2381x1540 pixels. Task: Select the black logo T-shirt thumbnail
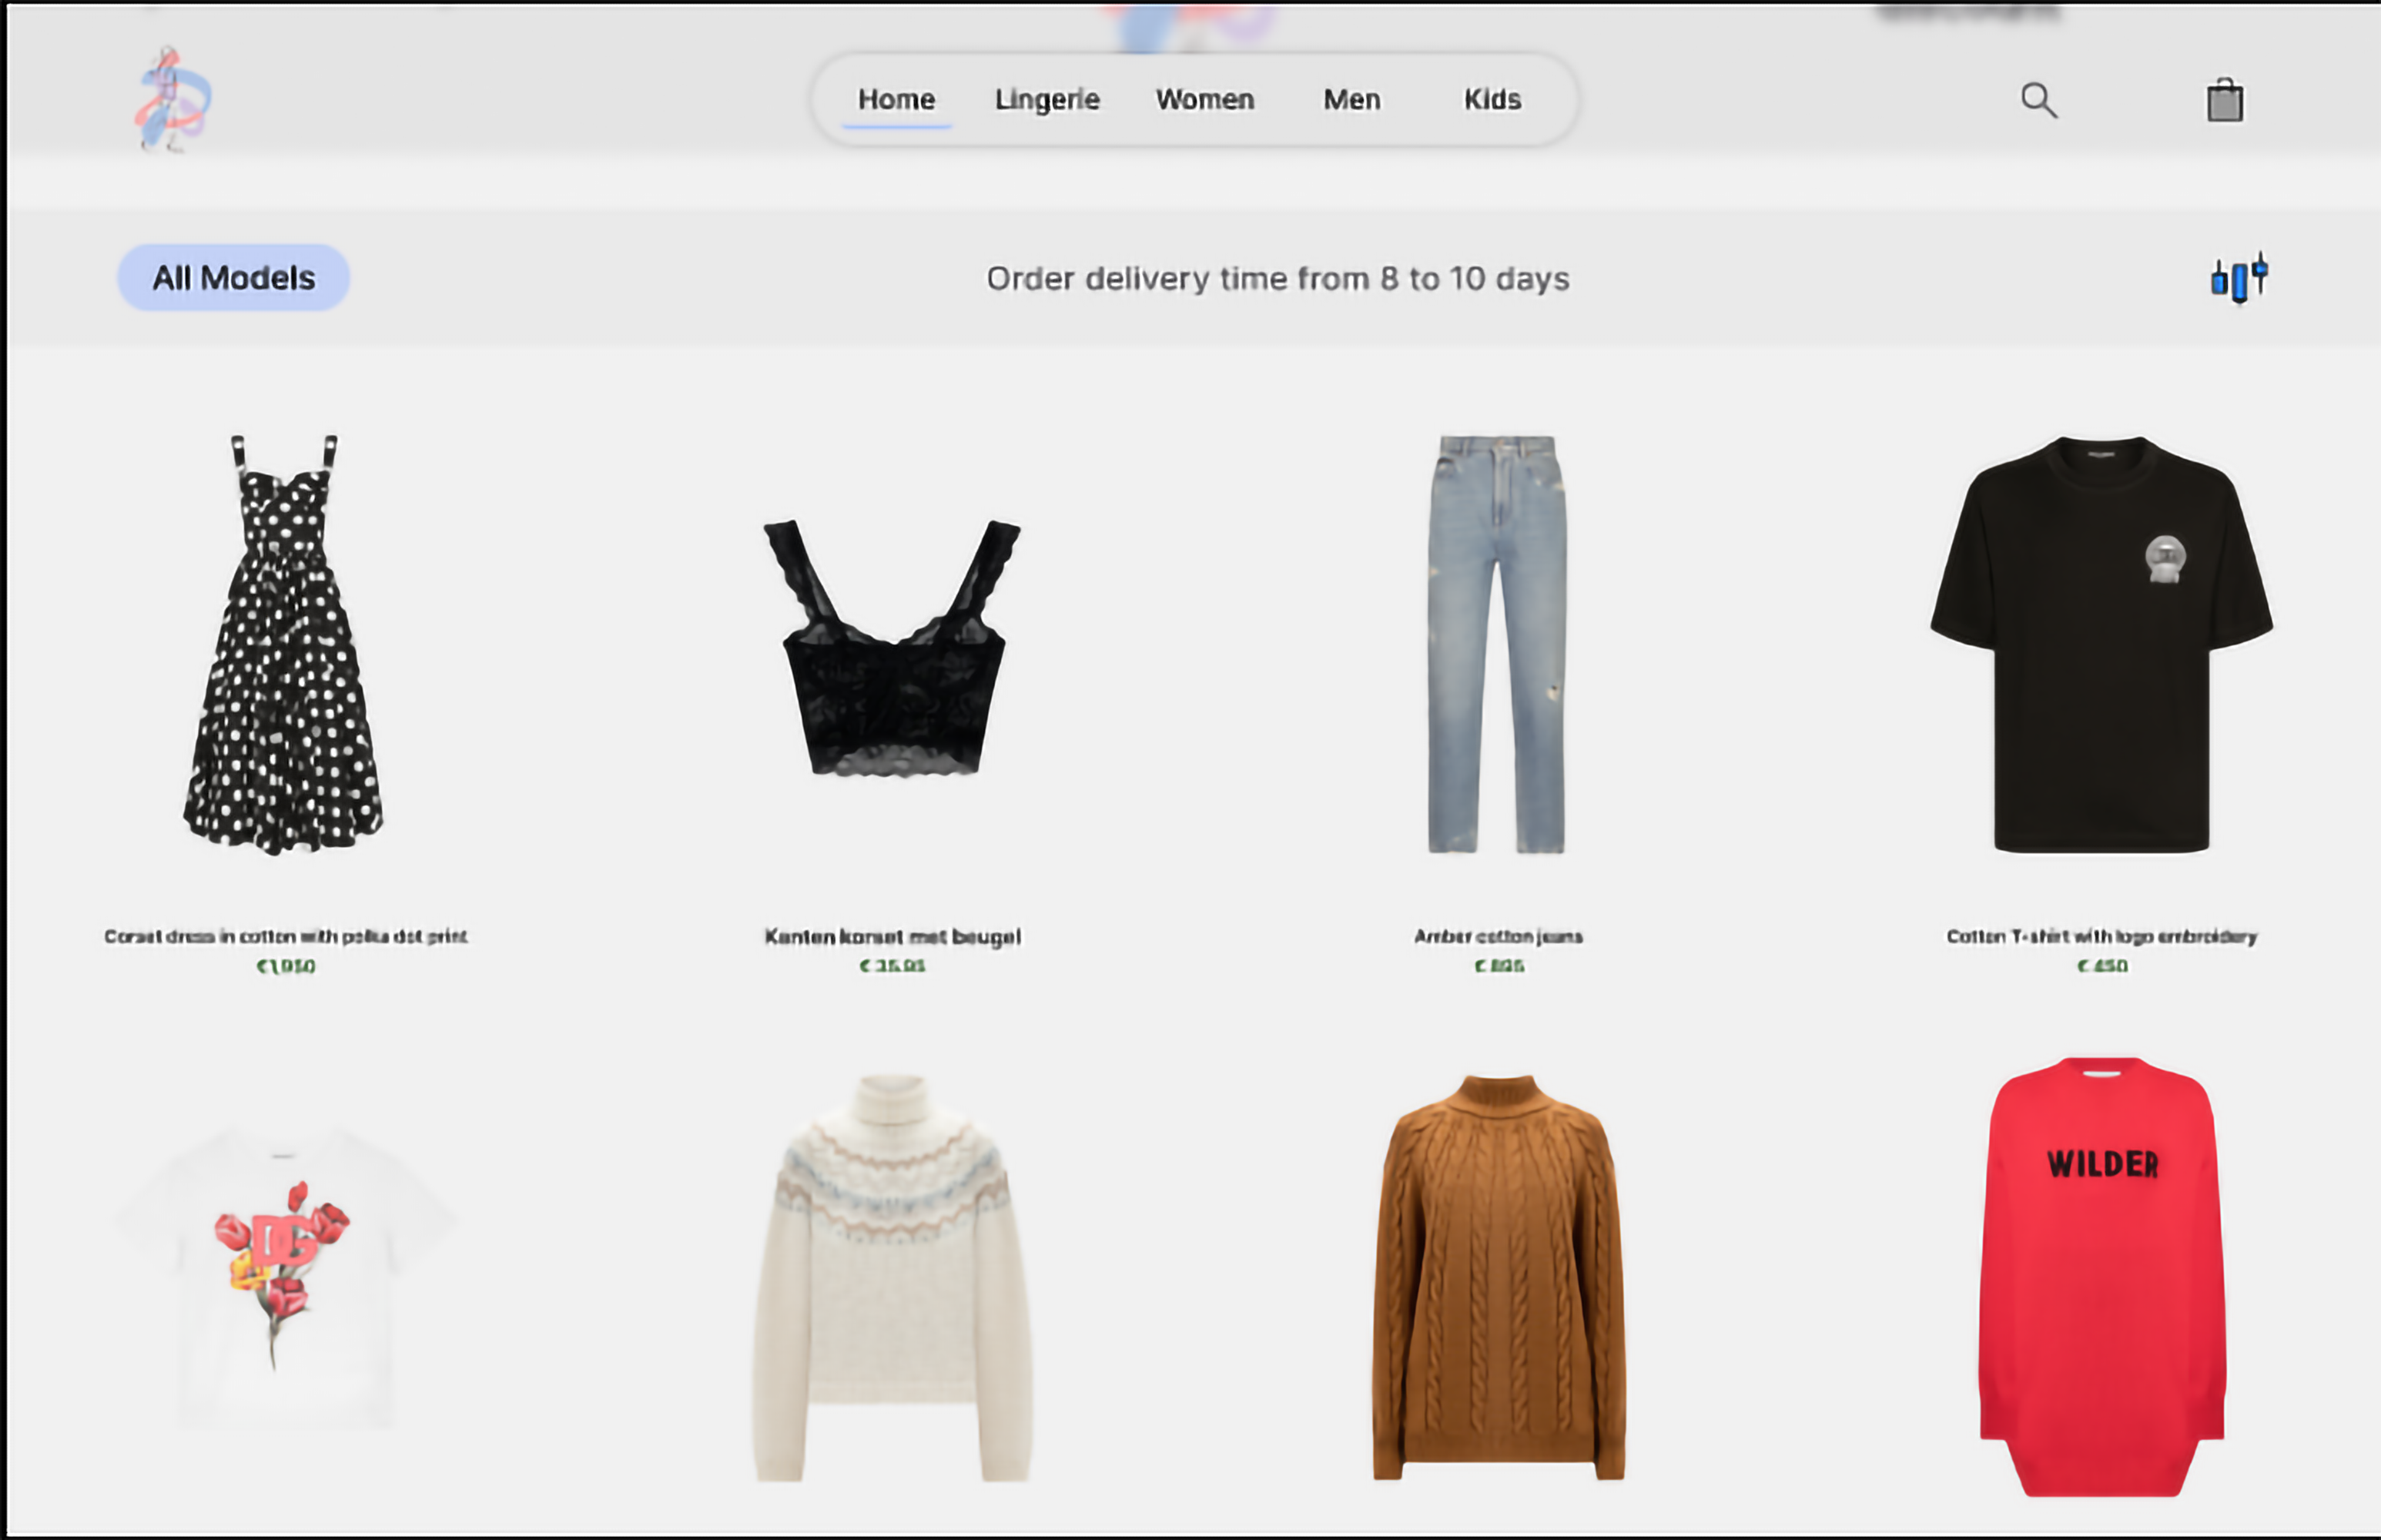tap(2101, 645)
